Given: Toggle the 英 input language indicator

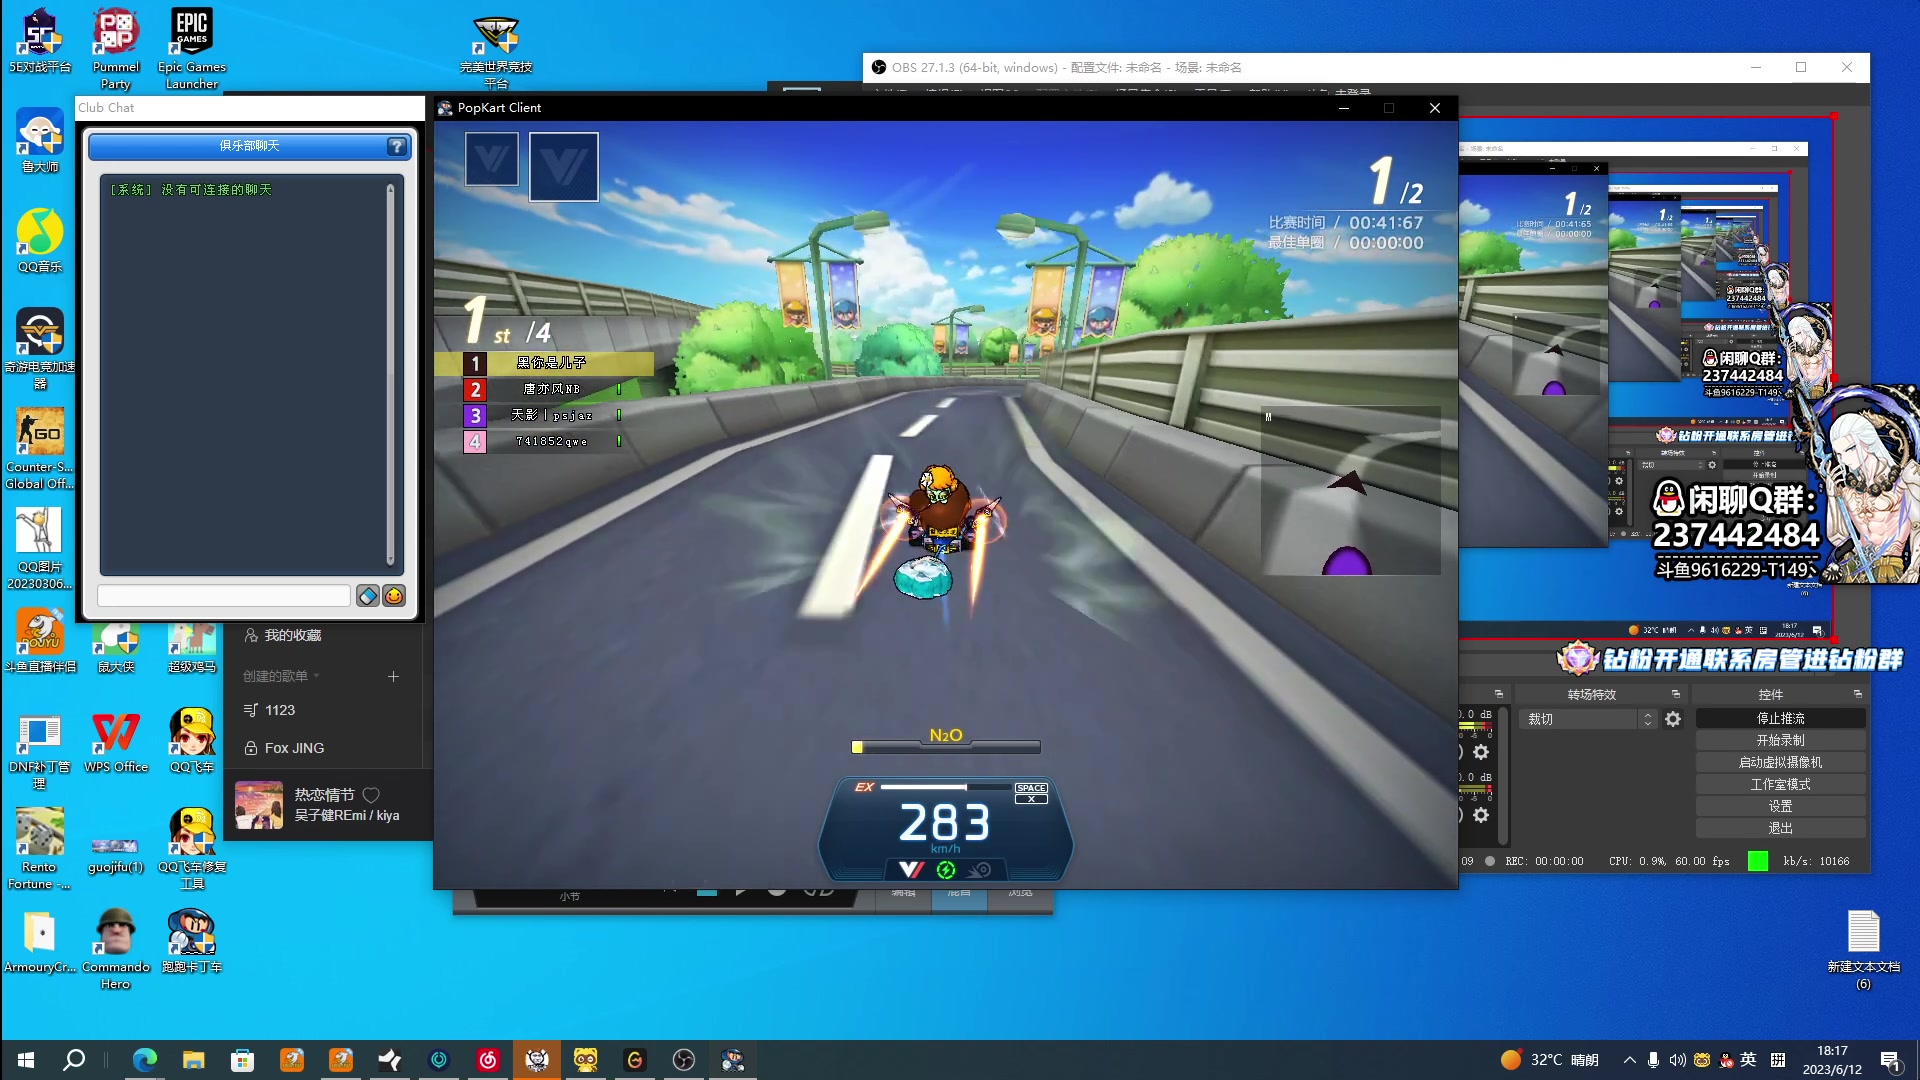Looking at the screenshot, I should (1748, 1060).
